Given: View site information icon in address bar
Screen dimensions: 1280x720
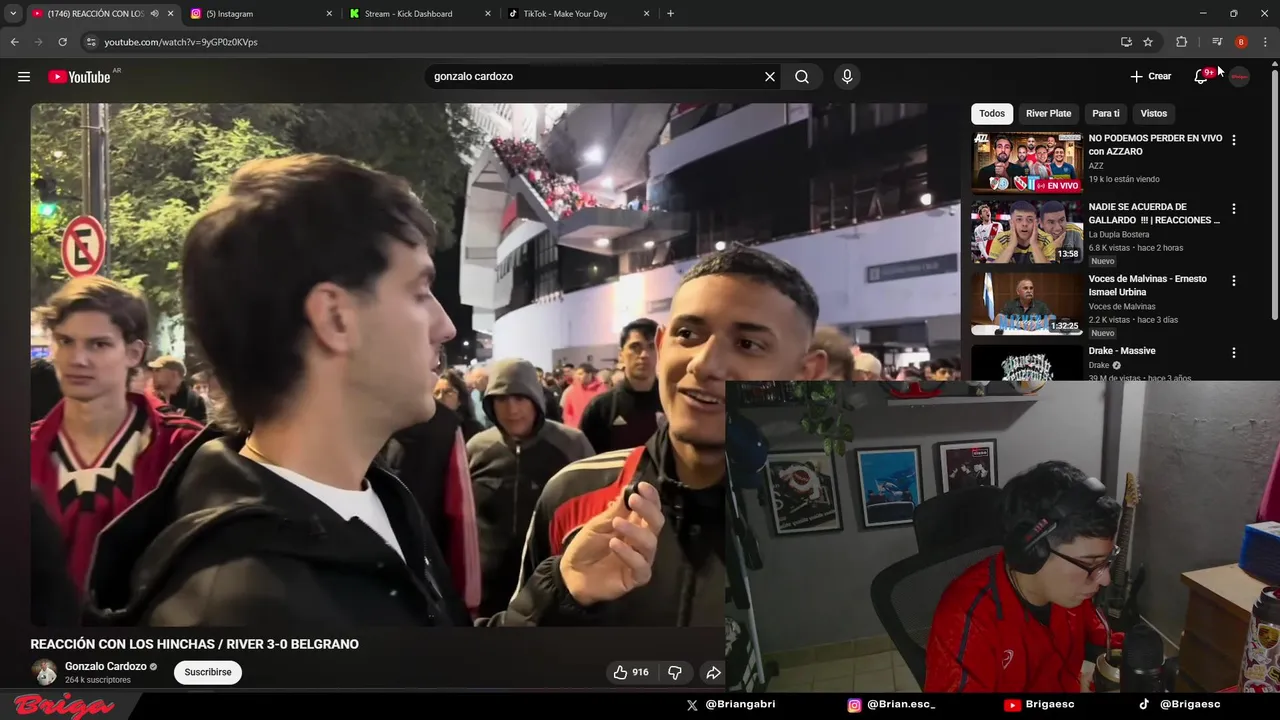Looking at the screenshot, I should click(91, 42).
